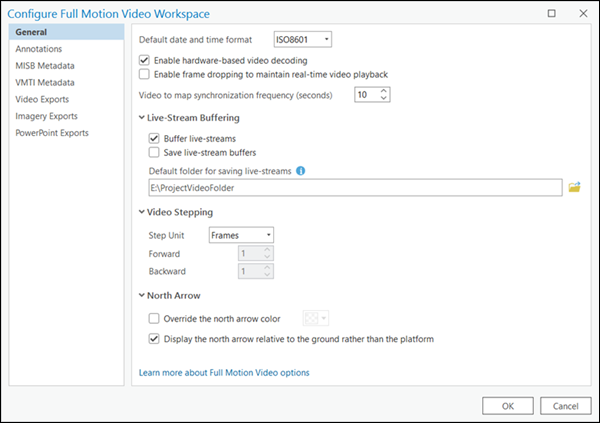Click the info icon beside default folder label
Image resolution: width=600 pixels, height=423 pixels.
coord(300,170)
